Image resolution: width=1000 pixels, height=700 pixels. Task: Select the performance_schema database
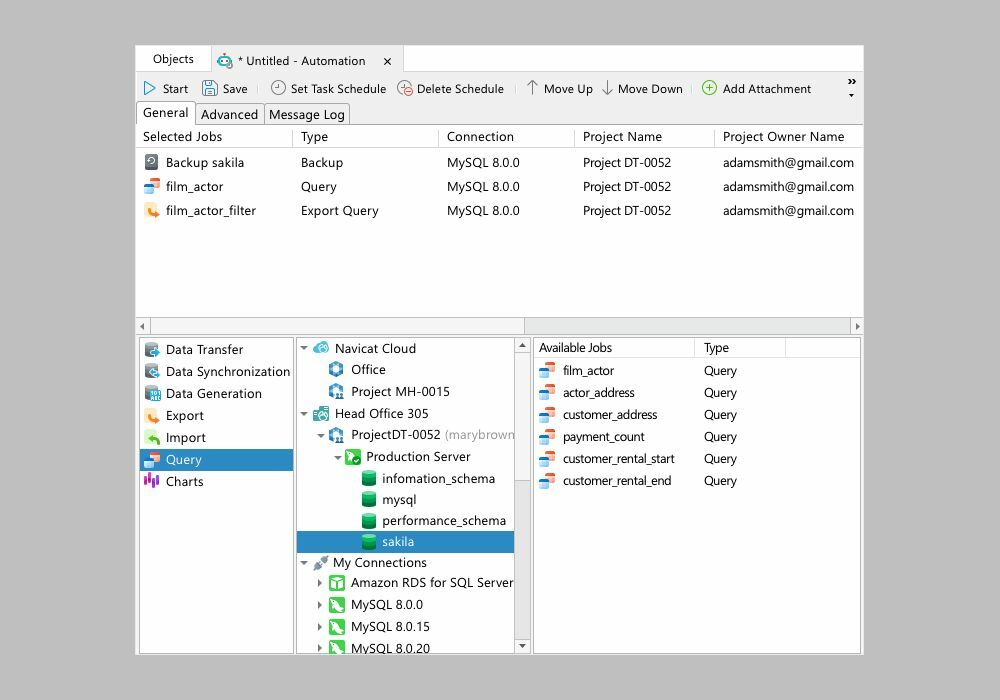click(x=444, y=521)
